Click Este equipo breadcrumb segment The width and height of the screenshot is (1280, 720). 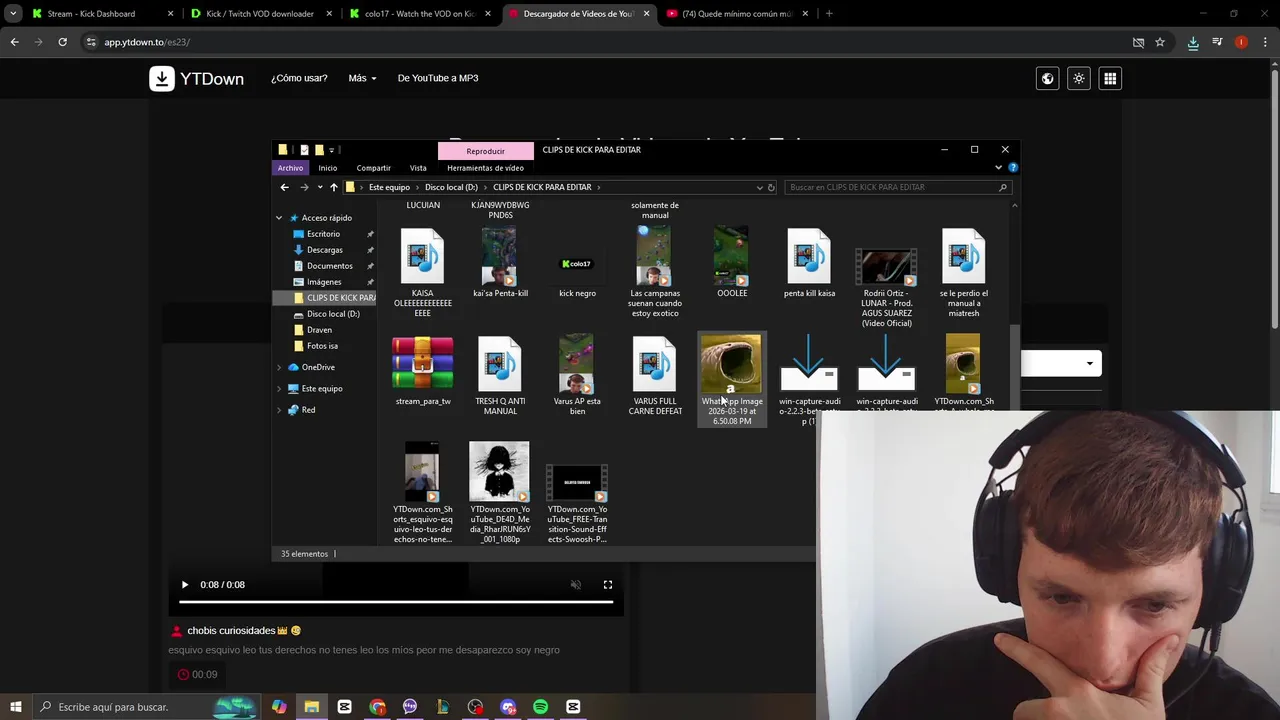coord(389,187)
